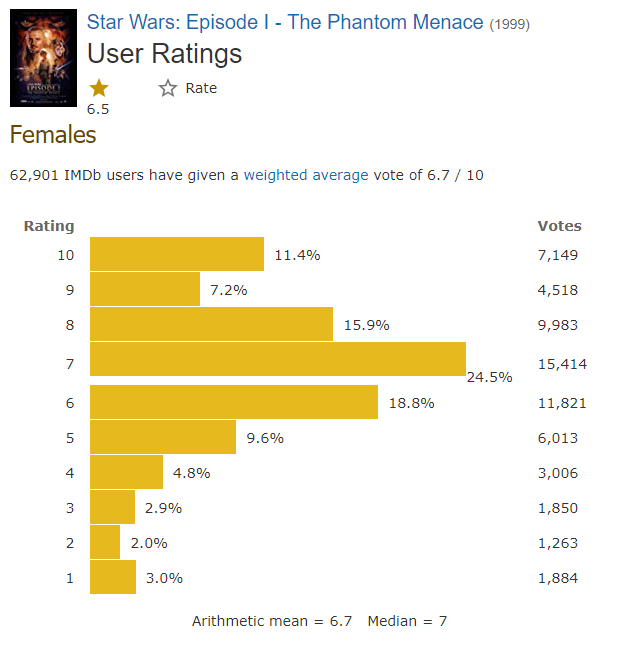Click the 7,149 votes count
The image size is (636, 646).
pyautogui.click(x=558, y=255)
